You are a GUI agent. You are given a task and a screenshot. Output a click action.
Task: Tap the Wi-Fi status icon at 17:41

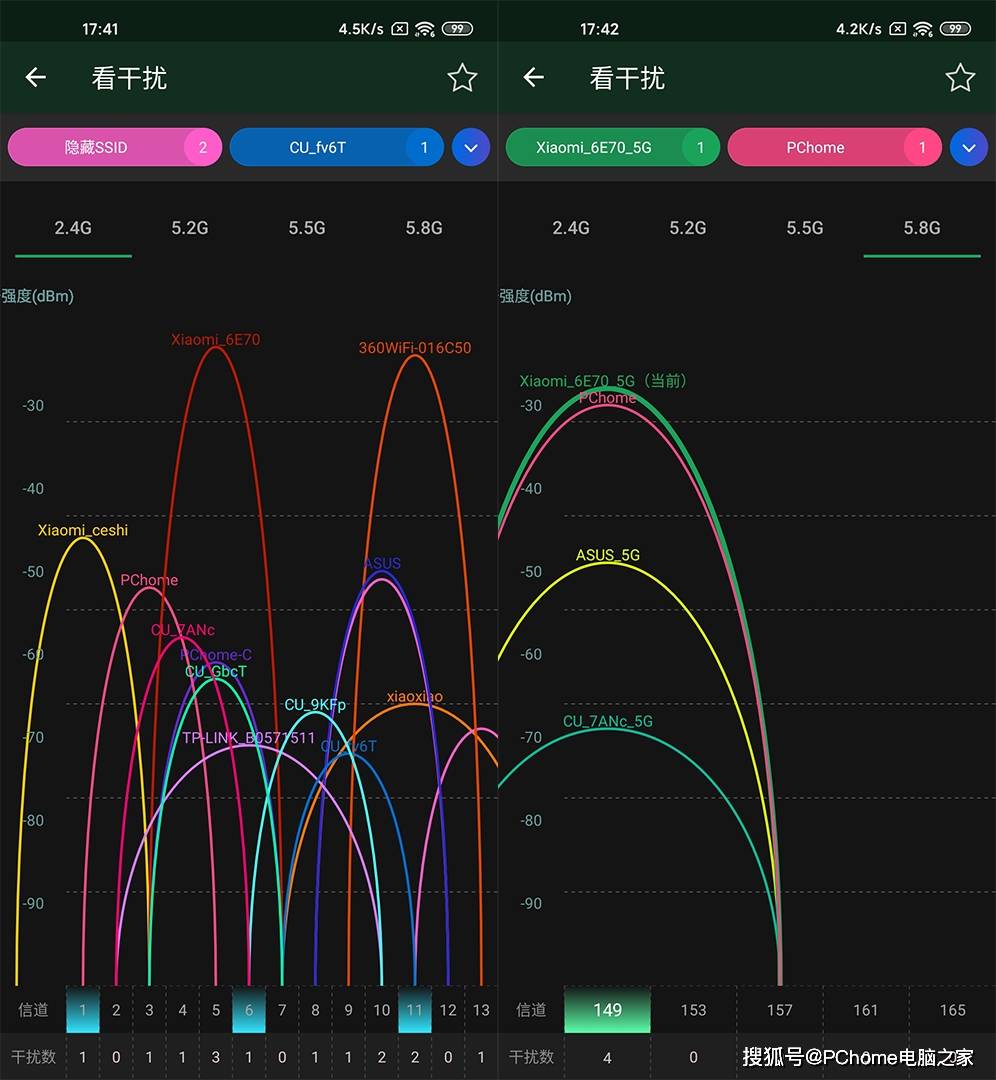click(x=425, y=29)
